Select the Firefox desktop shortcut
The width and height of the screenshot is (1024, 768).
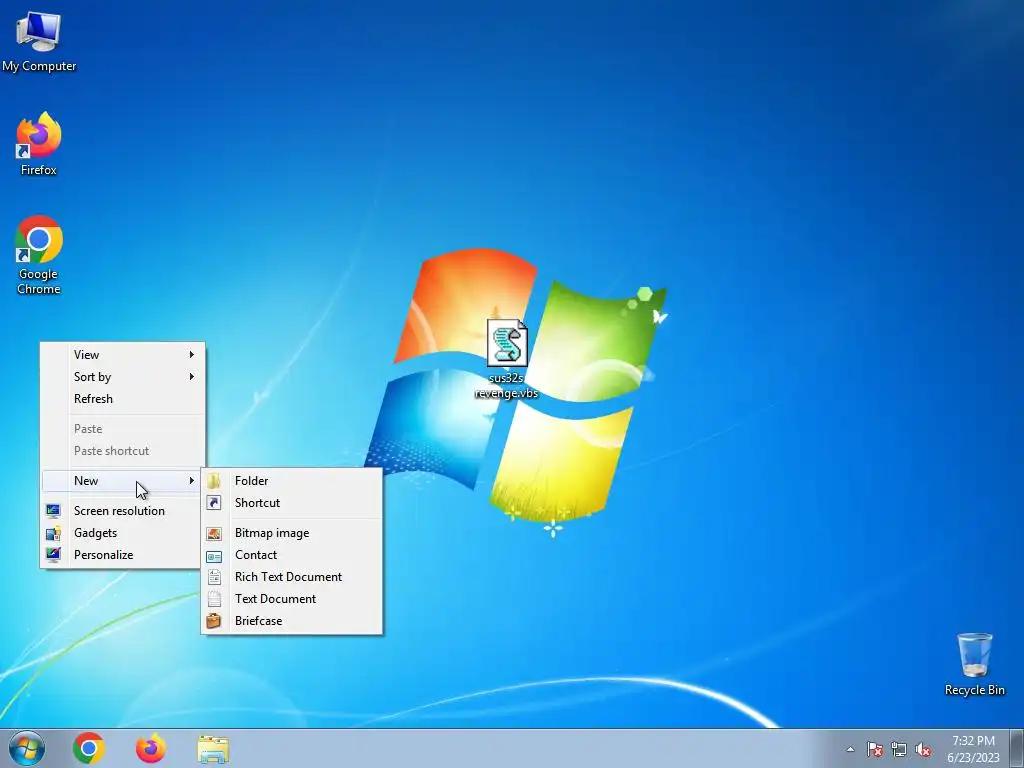tap(39, 144)
